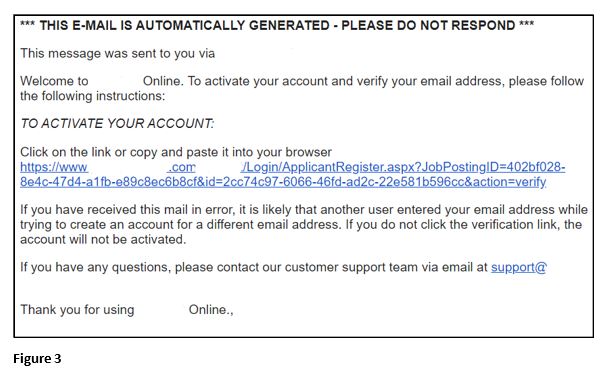The height and width of the screenshot is (375, 613).
Task: Click 'Online.,' in the closing line
Action: (211, 310)
